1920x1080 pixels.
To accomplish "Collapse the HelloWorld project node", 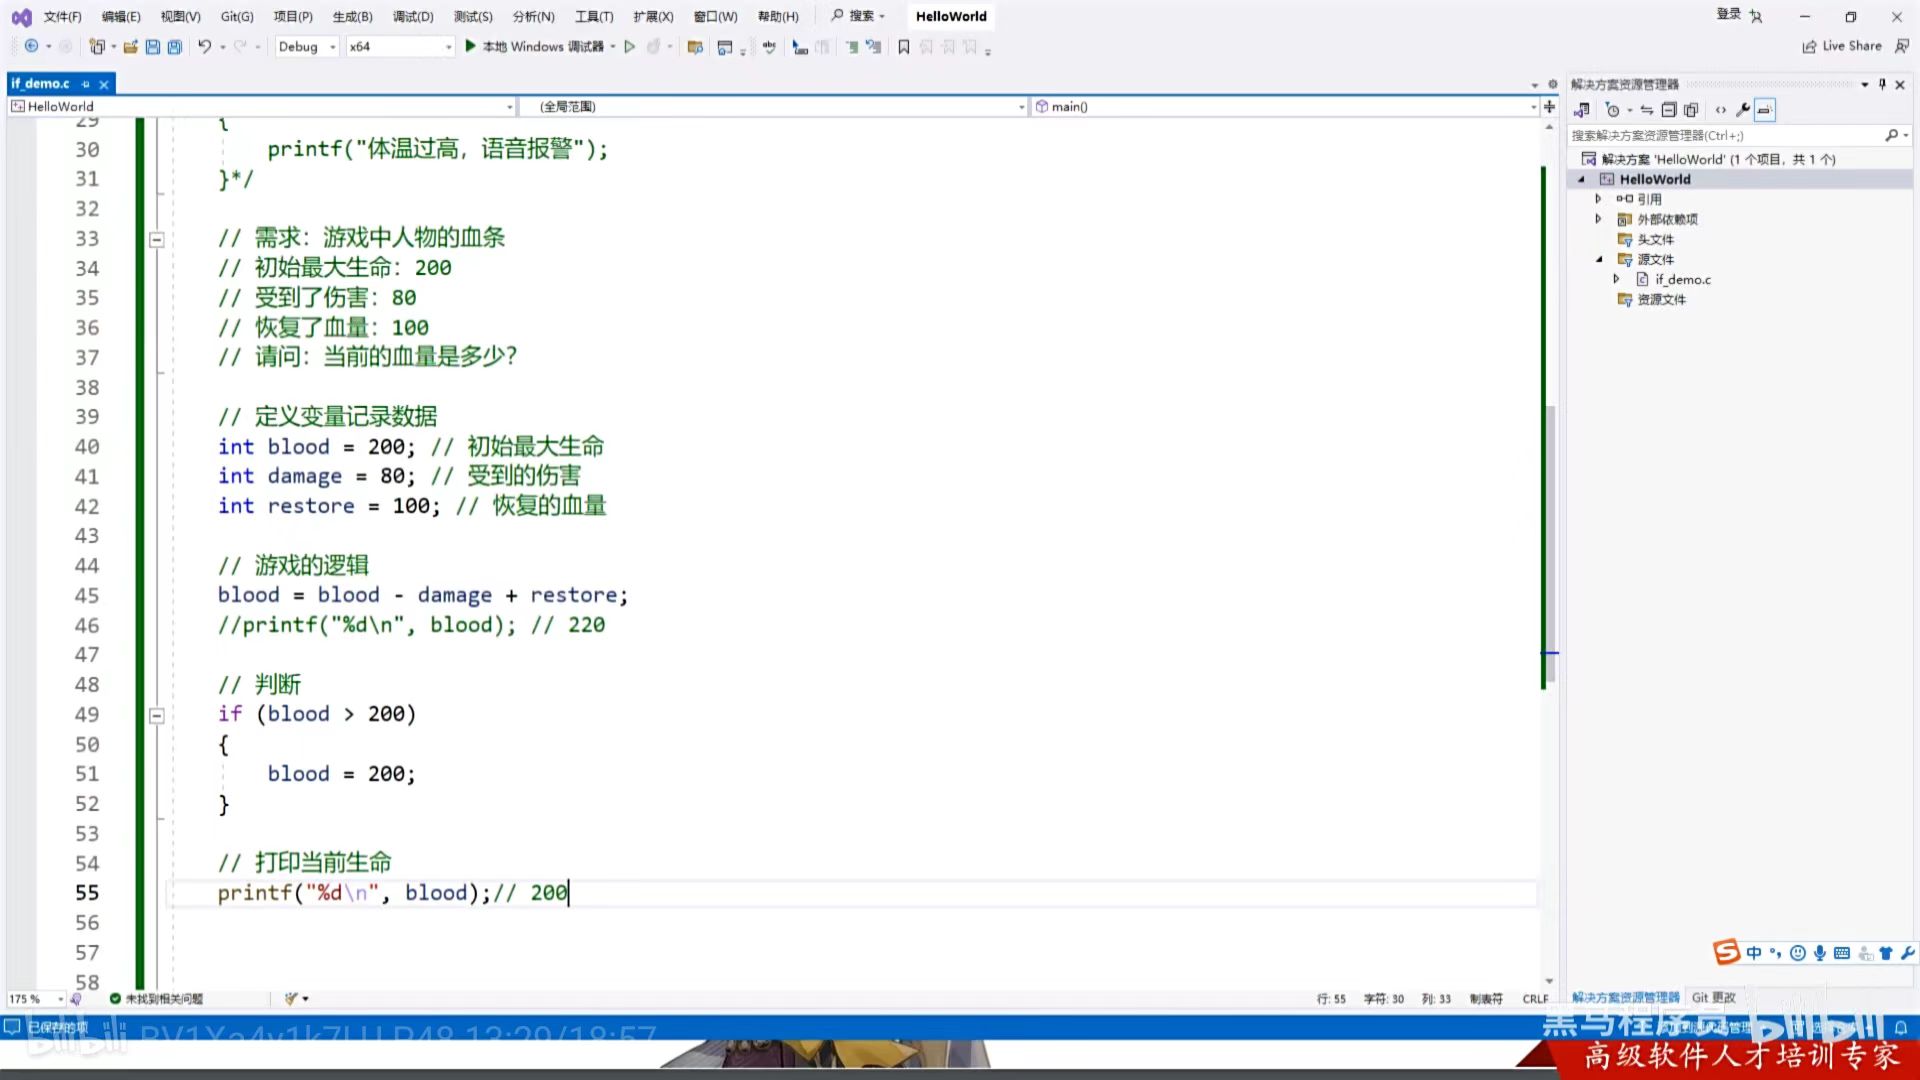I will point(1581,179).
